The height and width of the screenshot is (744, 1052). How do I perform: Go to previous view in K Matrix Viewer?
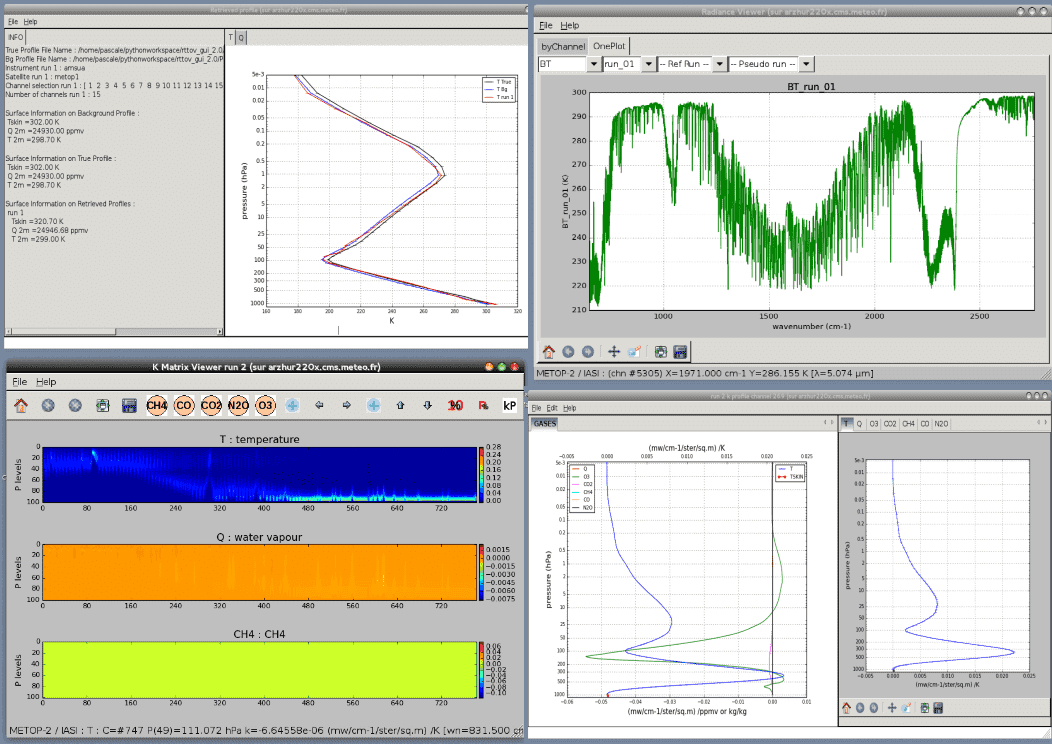(48, 405)
